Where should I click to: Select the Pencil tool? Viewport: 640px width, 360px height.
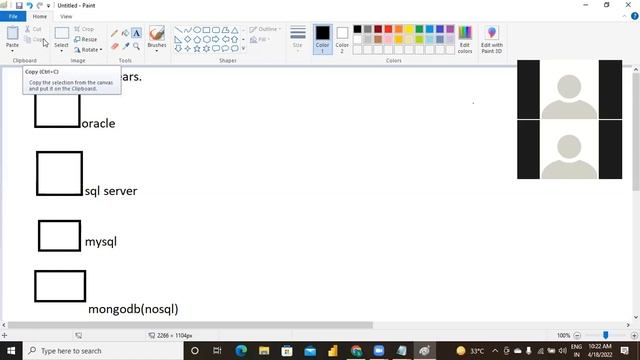114,33
